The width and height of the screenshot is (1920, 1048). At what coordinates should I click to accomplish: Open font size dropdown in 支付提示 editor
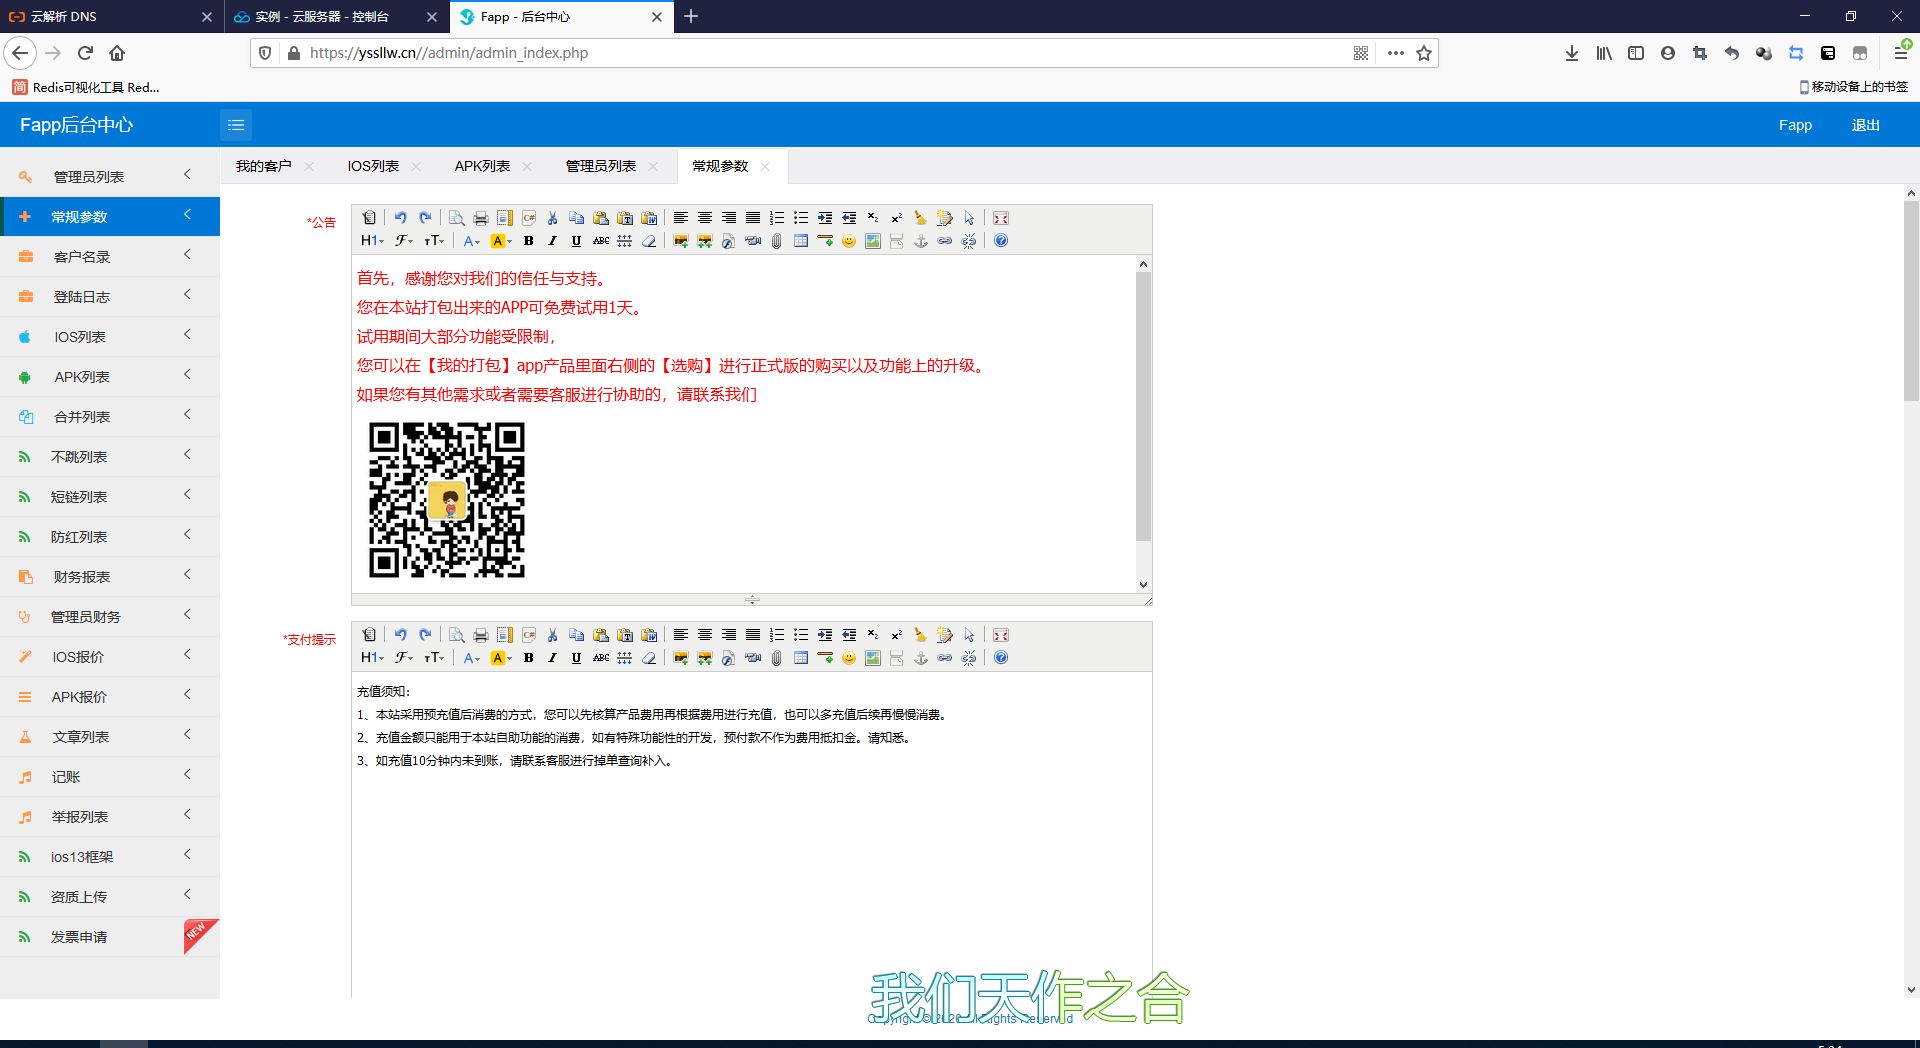tap(434, 658)
